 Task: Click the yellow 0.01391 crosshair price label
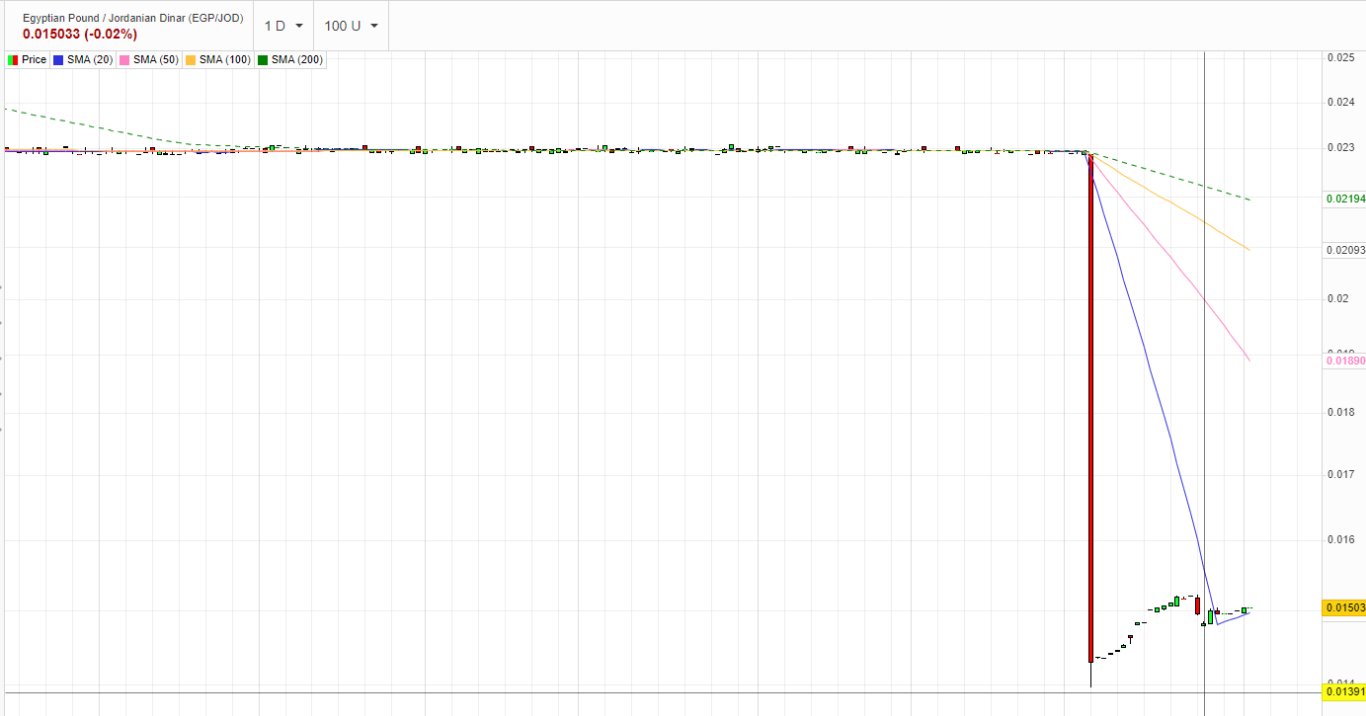[1344, 692]
